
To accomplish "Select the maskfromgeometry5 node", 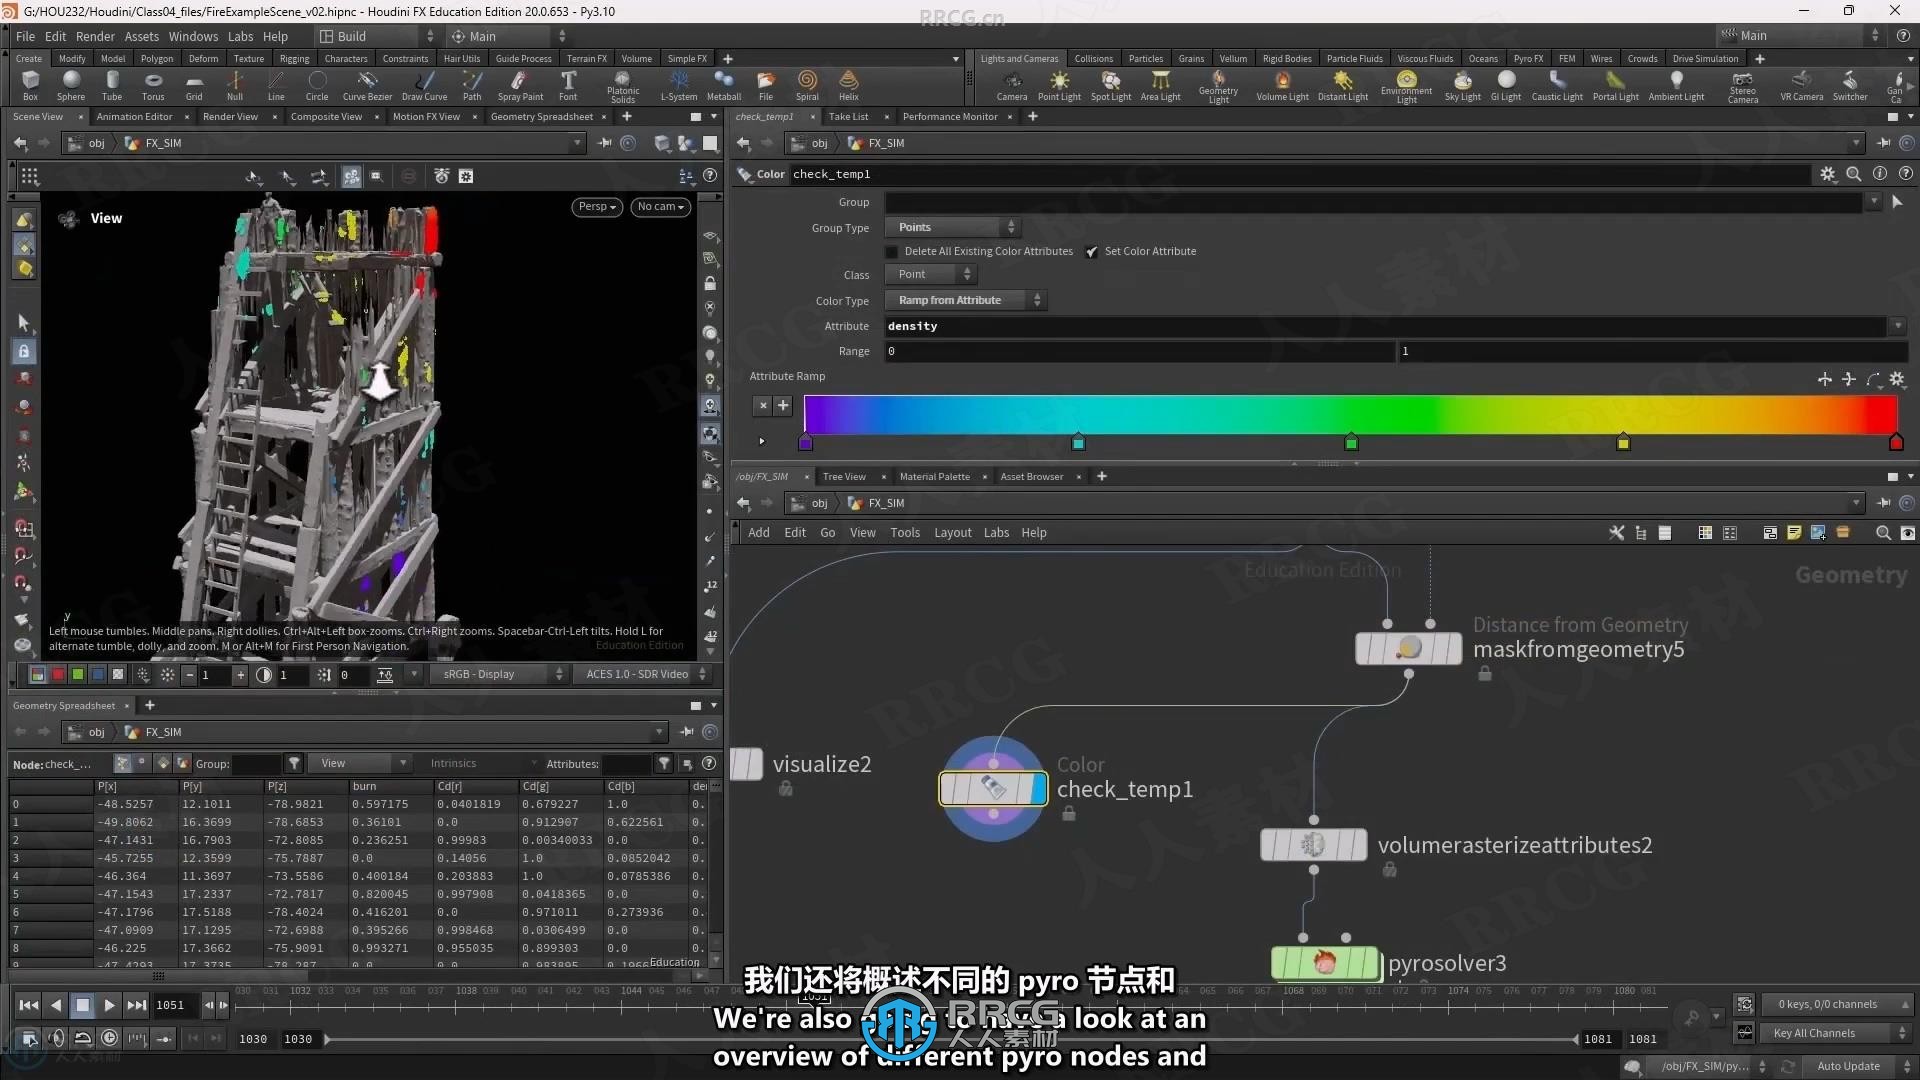I will pos(1409,649).
